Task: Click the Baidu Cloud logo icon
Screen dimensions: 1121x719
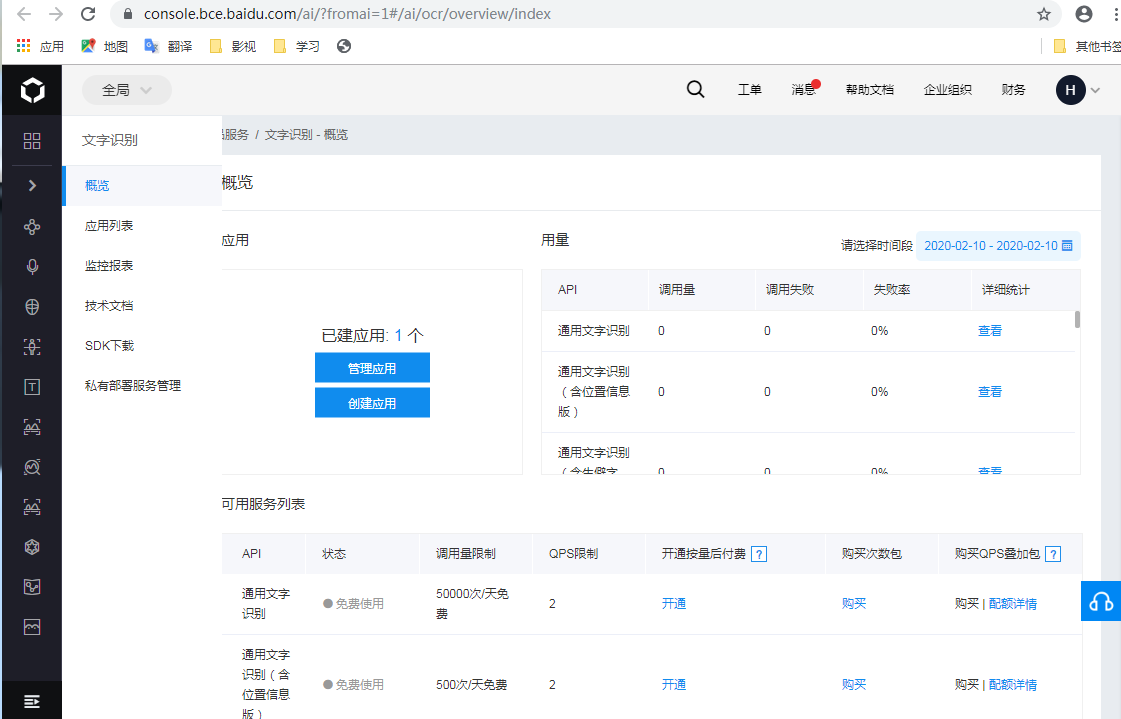Action: pos(32,91)
